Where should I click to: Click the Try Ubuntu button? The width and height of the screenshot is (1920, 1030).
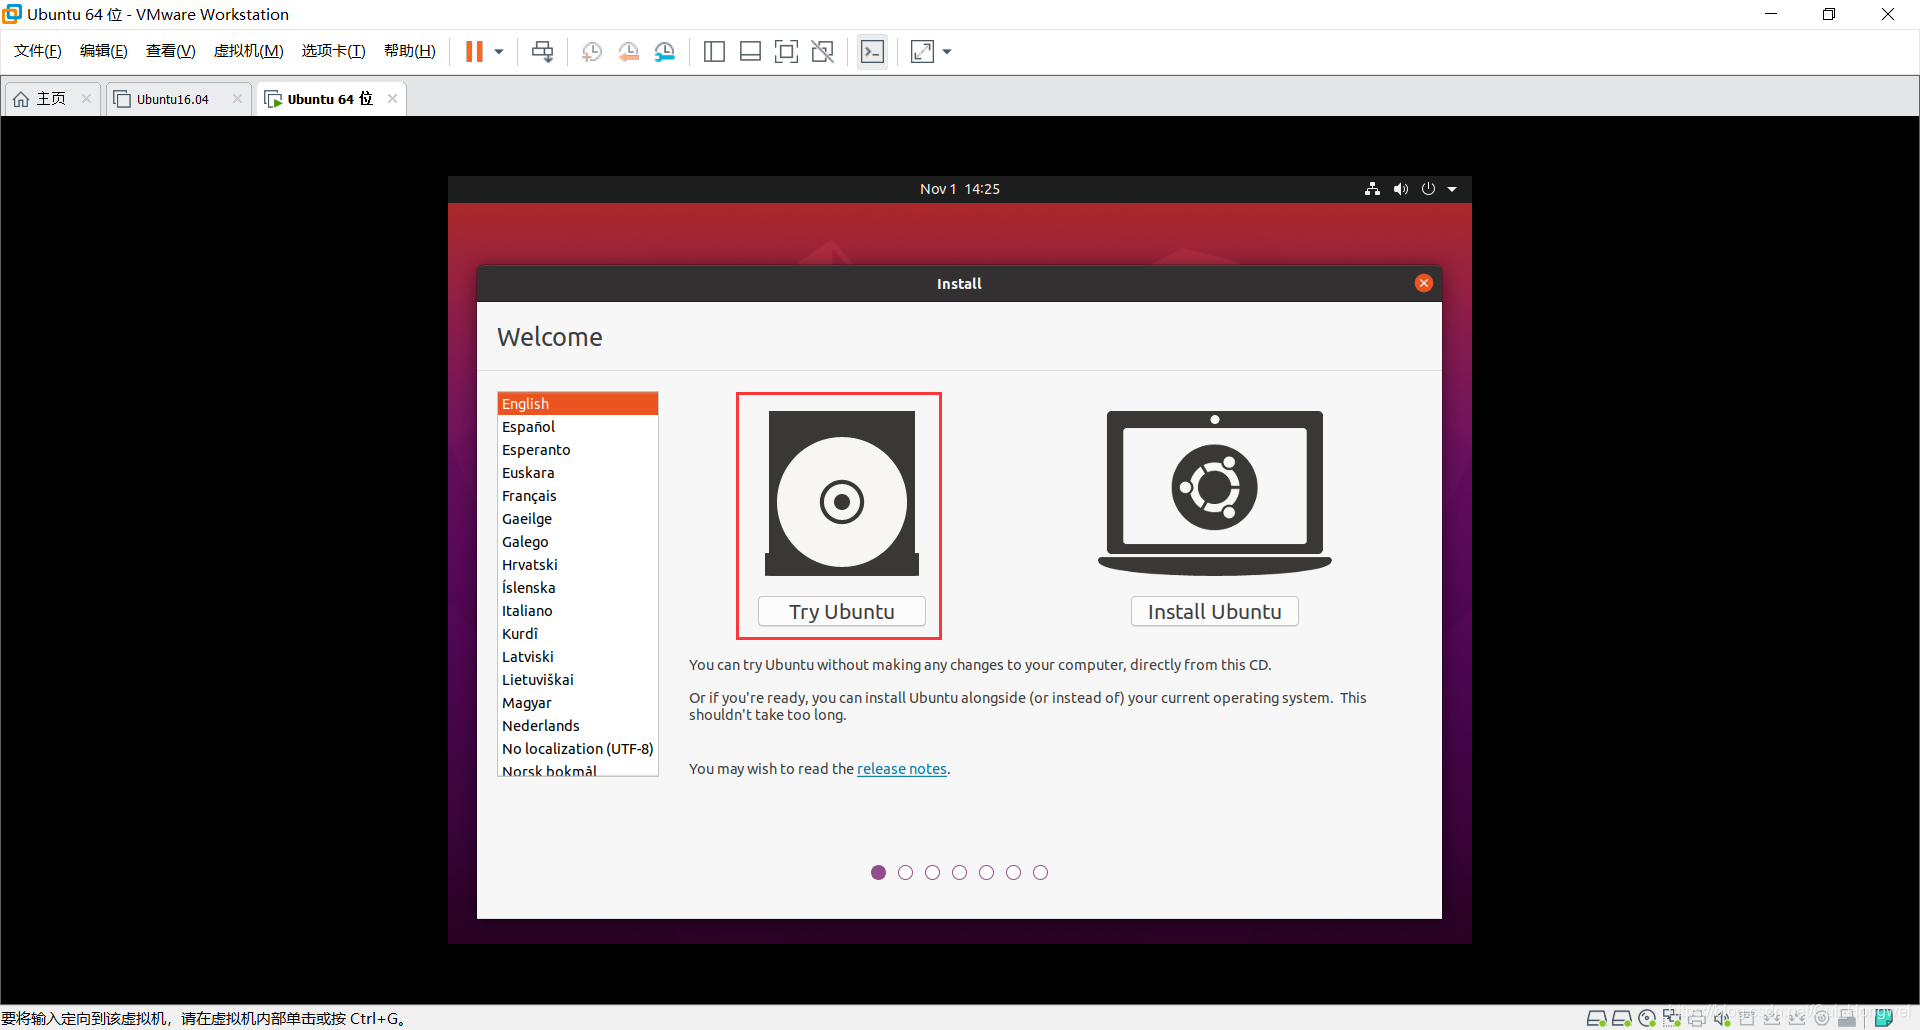842,611
